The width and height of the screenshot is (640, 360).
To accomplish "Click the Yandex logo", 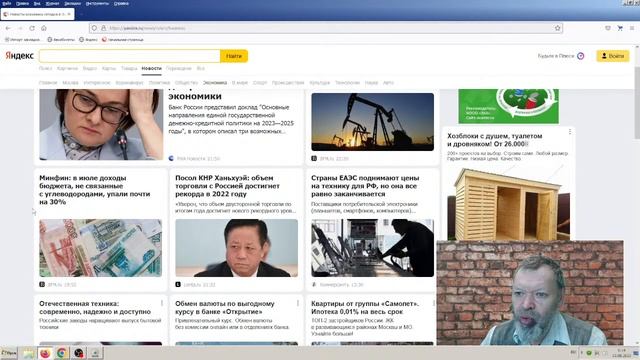I will point(19,56).
